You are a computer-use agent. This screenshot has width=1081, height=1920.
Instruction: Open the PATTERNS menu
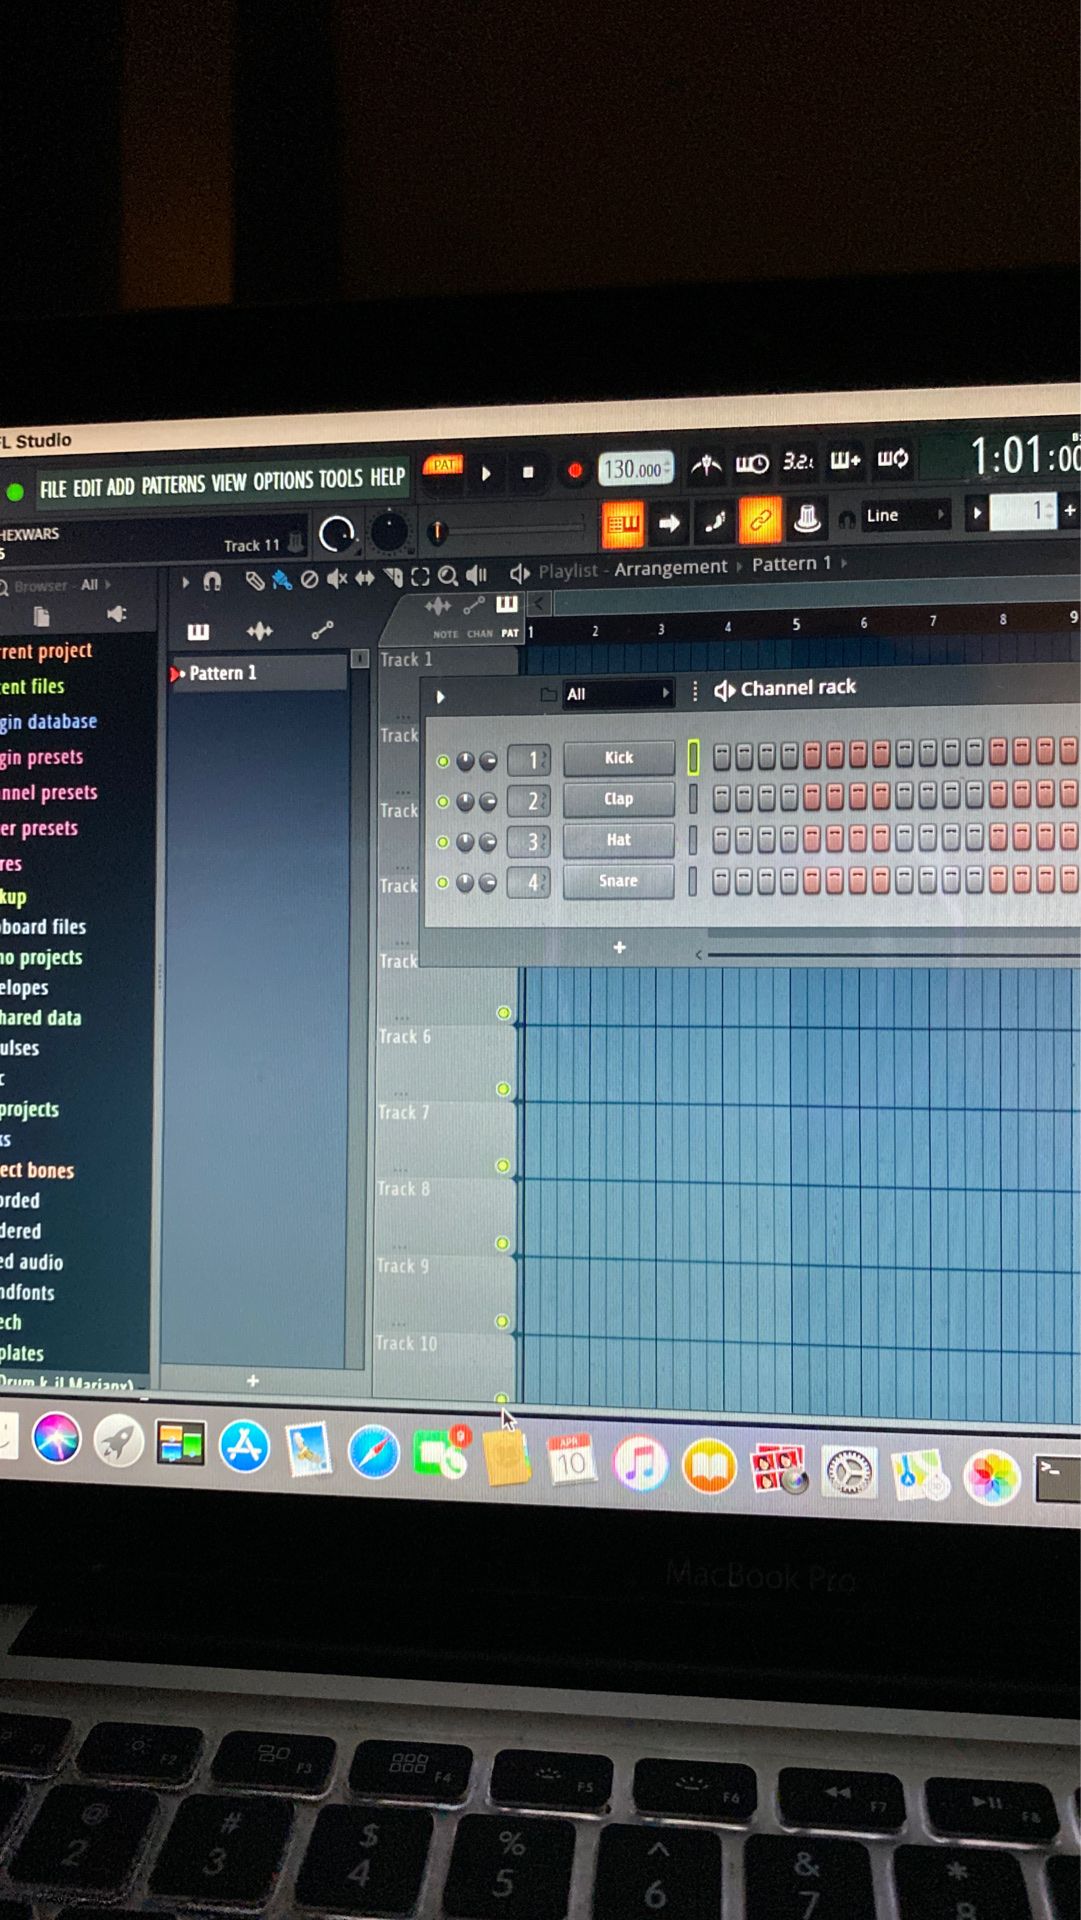point(173,485)
